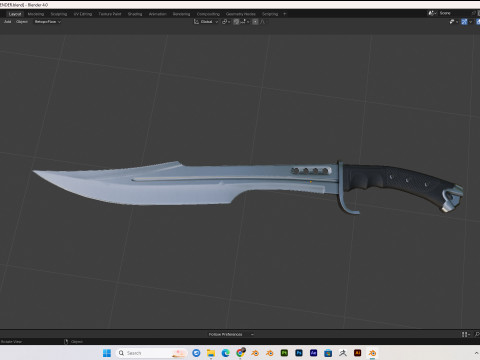Open the Follow Preferences dropdown
The height and width of the screenshot is (360, 480).
coord(231,334)
